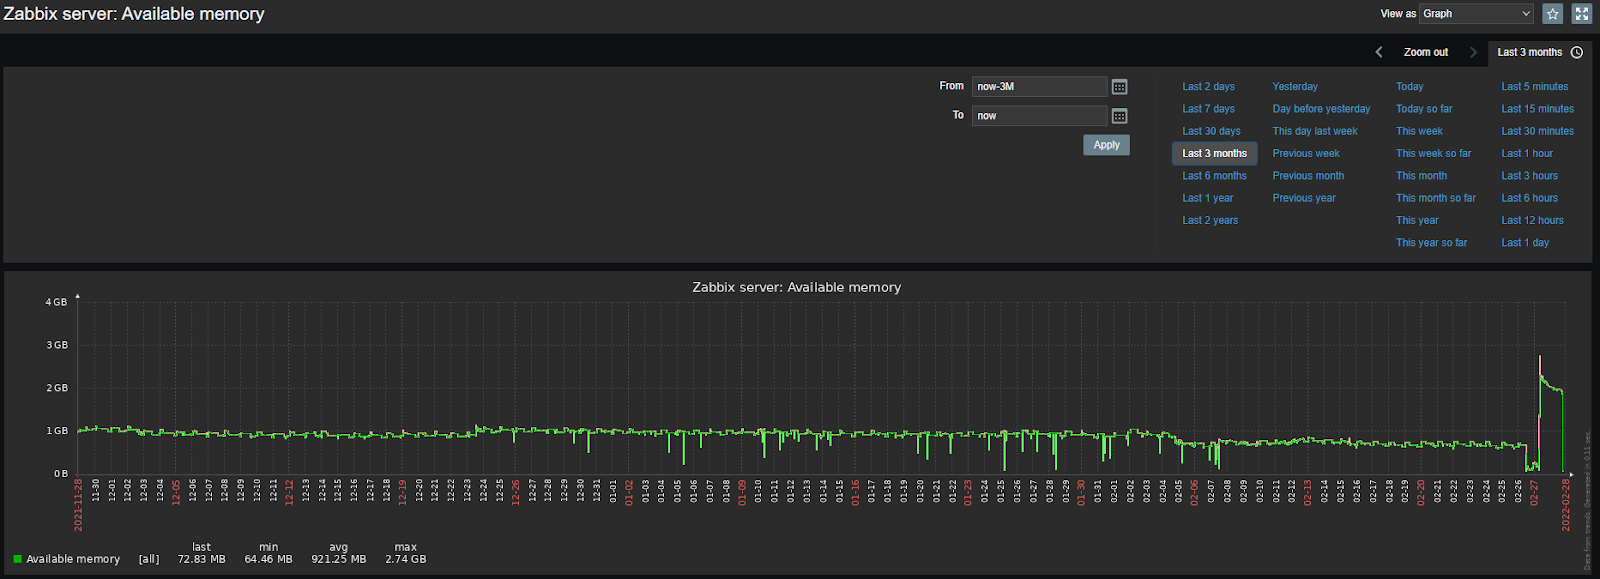The image size is (1600, 579).
Task: Choose This day last week
Action: click(x=1315, y=131)
